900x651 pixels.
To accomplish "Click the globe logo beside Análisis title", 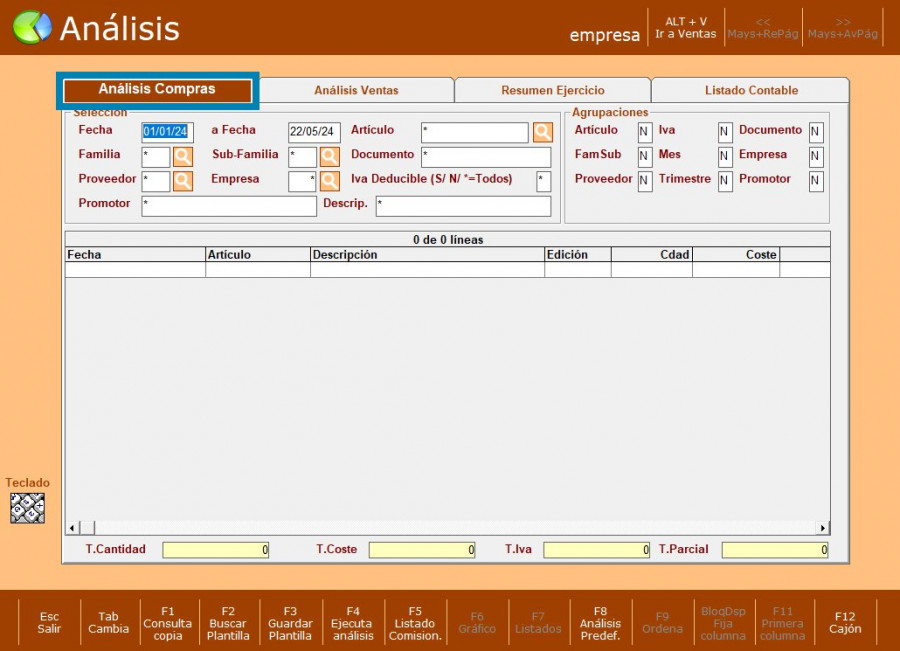I will pos(32,28).
